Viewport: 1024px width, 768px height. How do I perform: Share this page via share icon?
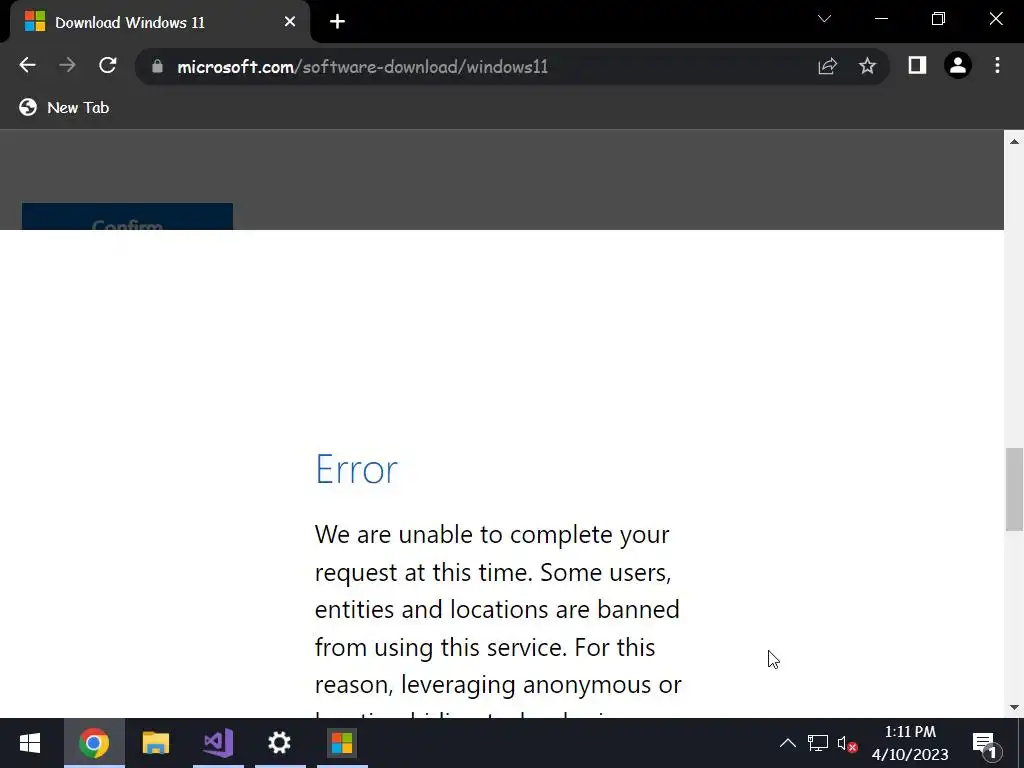pyautogui.click(x=827, y=66)
